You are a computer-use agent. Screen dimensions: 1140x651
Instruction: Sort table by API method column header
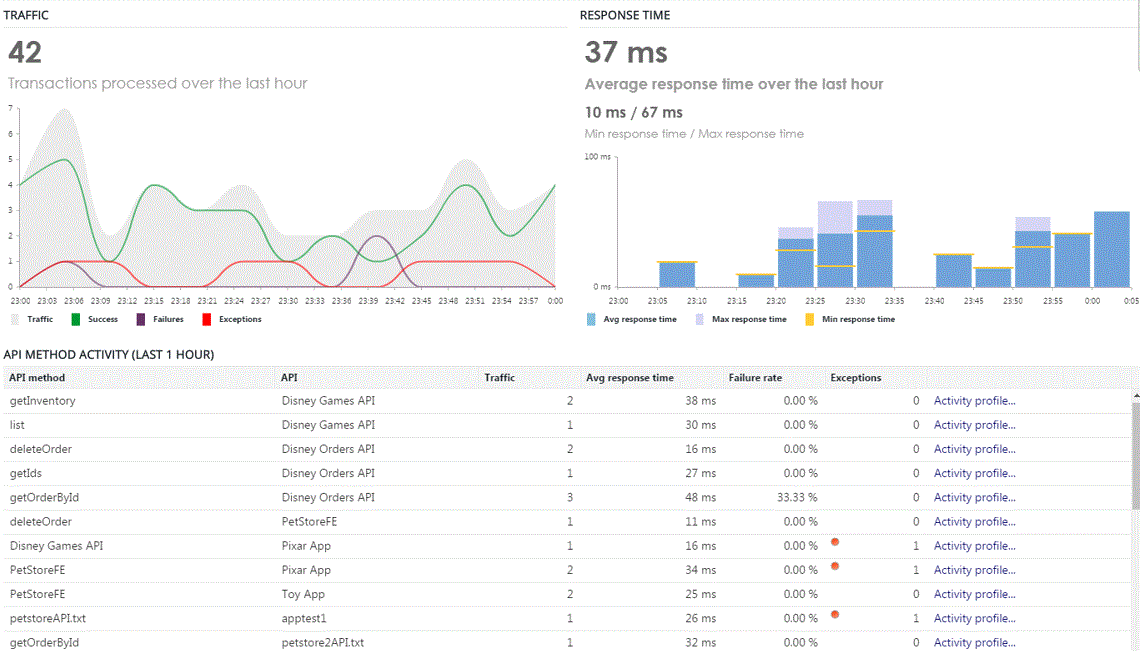37,378
